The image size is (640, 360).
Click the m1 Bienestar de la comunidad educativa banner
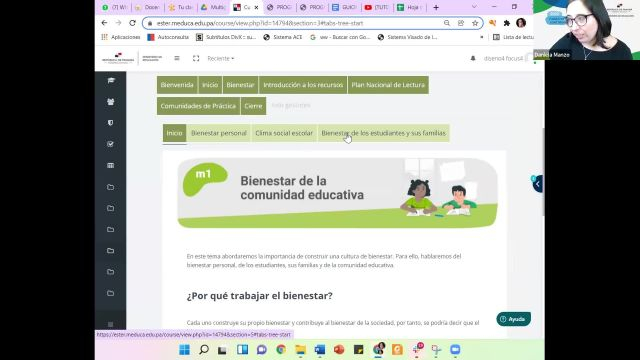pos(338,193)
